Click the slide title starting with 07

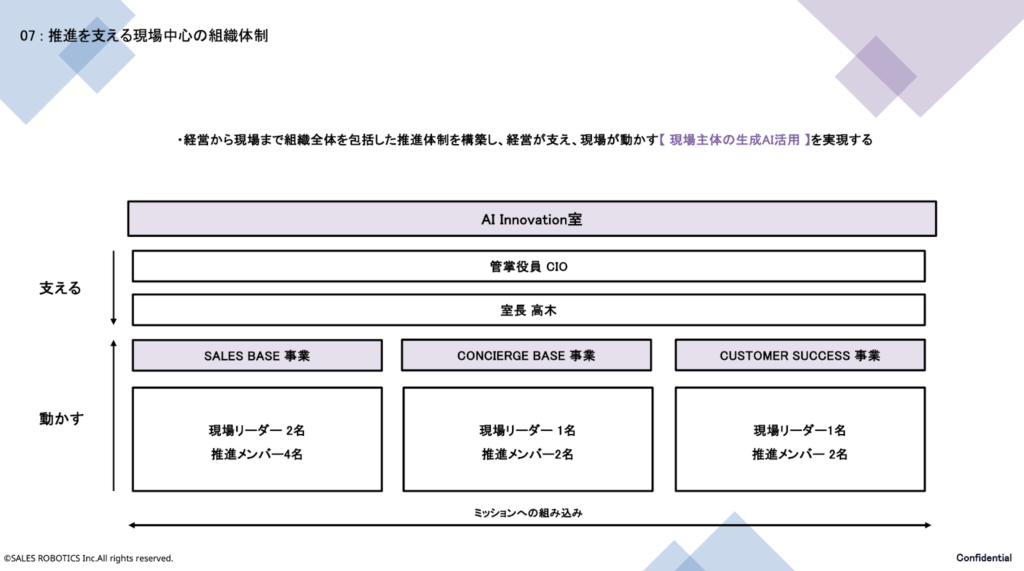pos(143,36)
